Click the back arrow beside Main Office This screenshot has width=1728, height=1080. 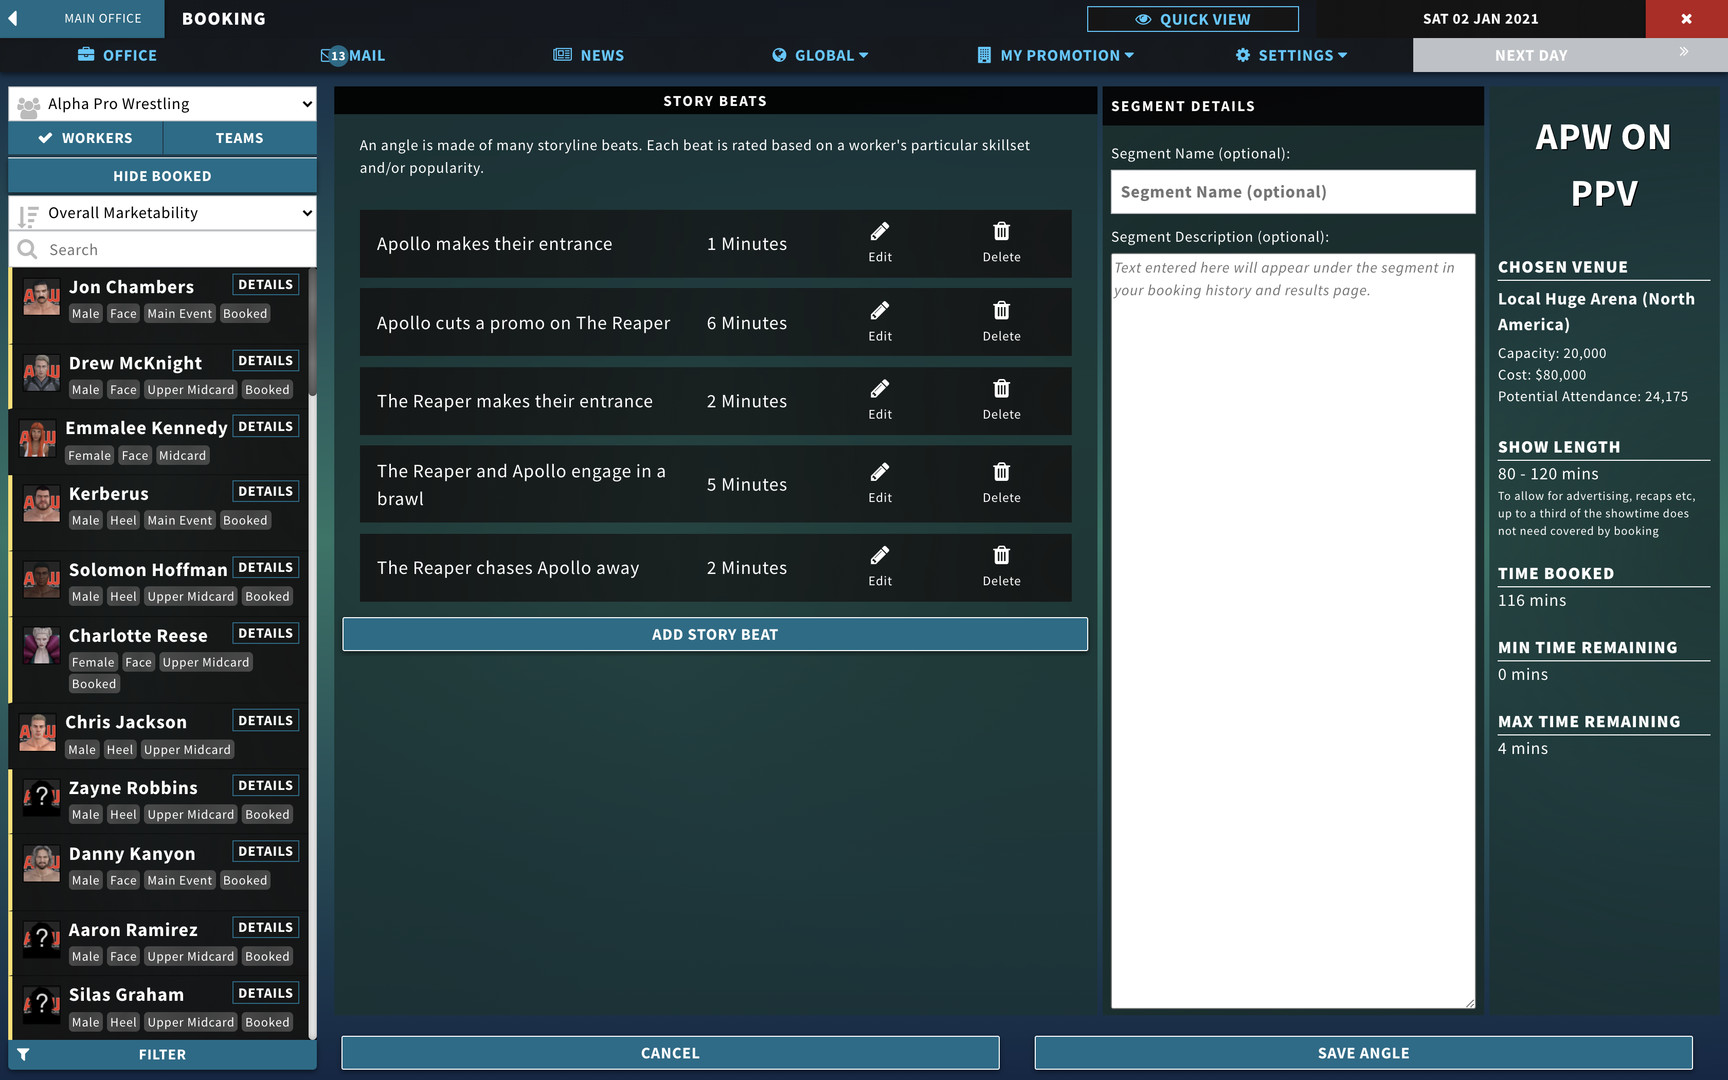[x=13, y=18]
